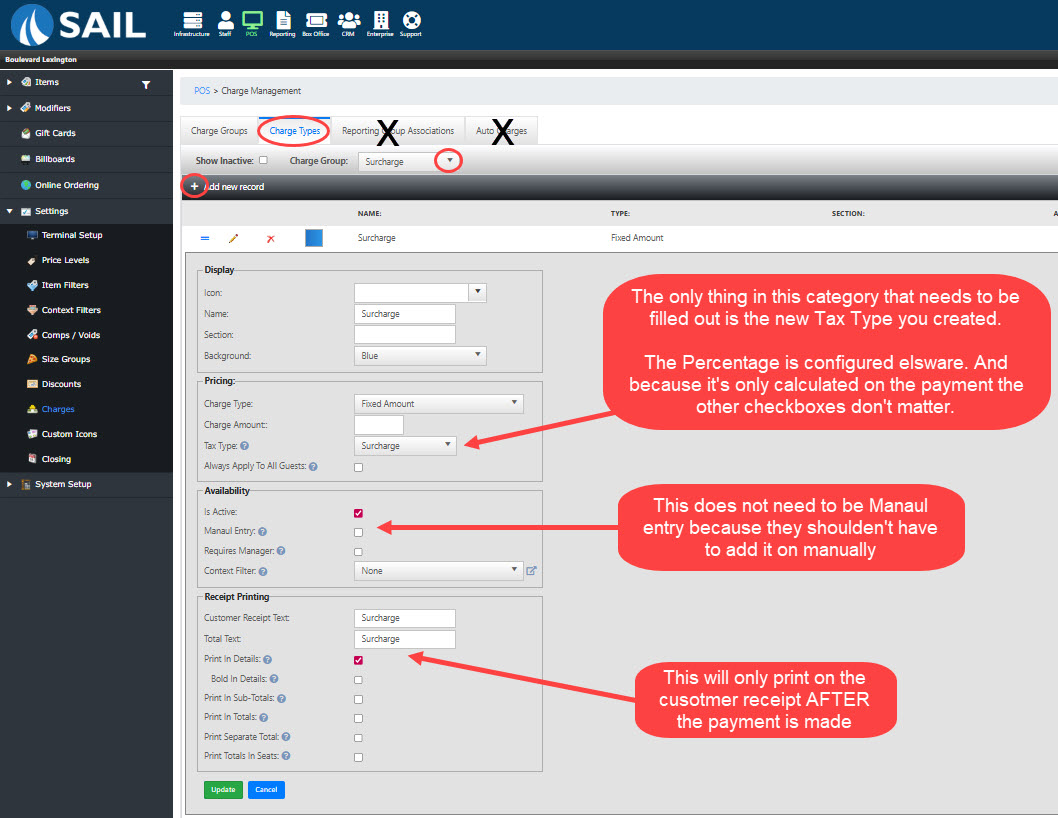Click the pencil edit icon for Surcharge
This screenshot has height=818, width=1058.
(234, 239)
